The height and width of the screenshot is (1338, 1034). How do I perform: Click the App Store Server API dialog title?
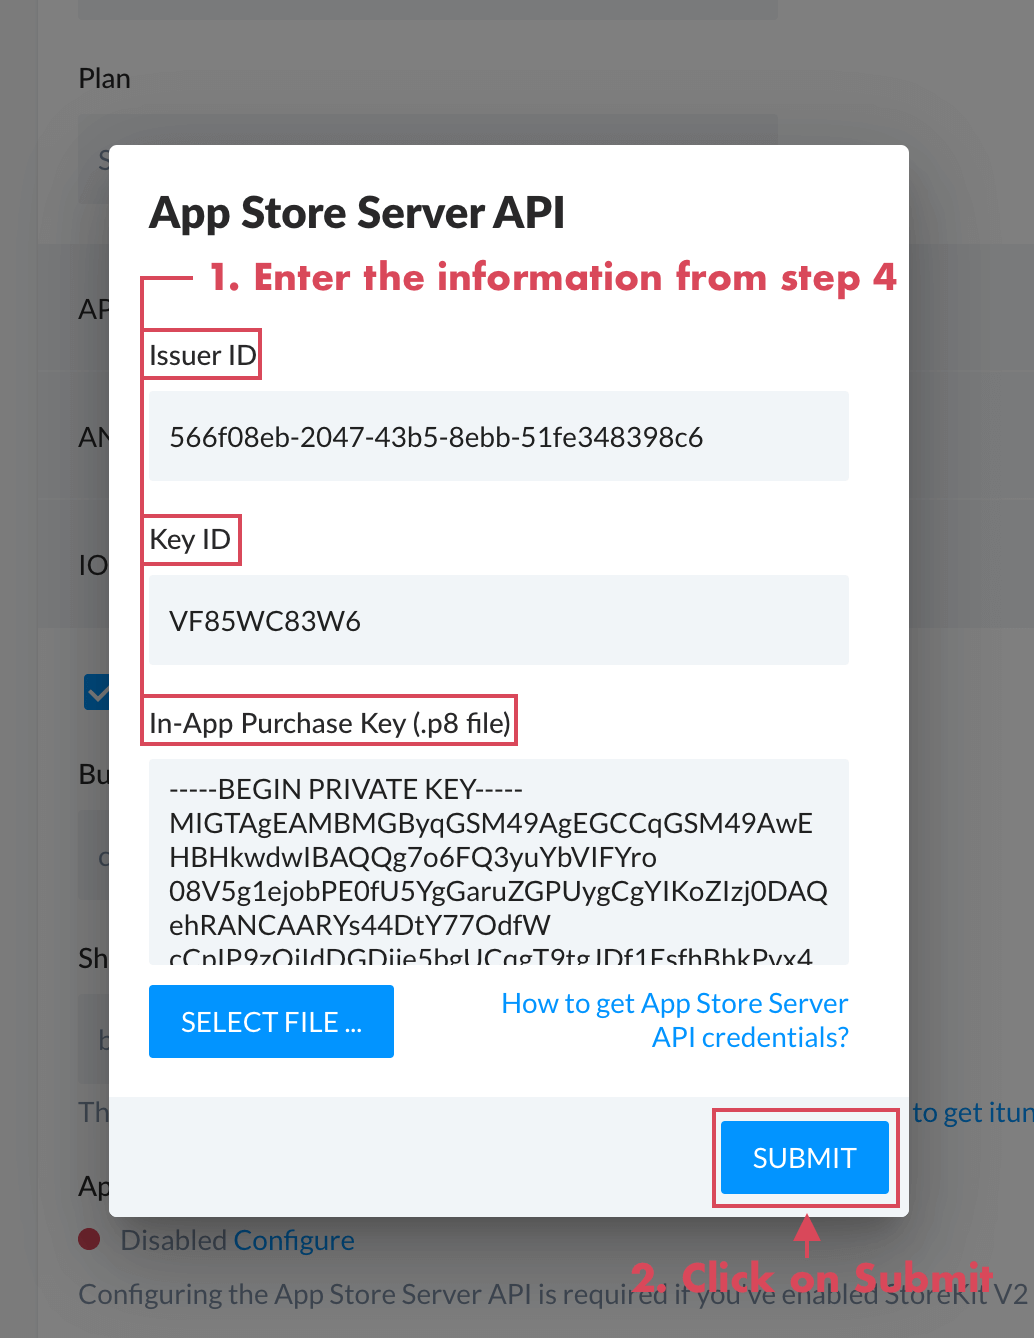coord(357,213)
